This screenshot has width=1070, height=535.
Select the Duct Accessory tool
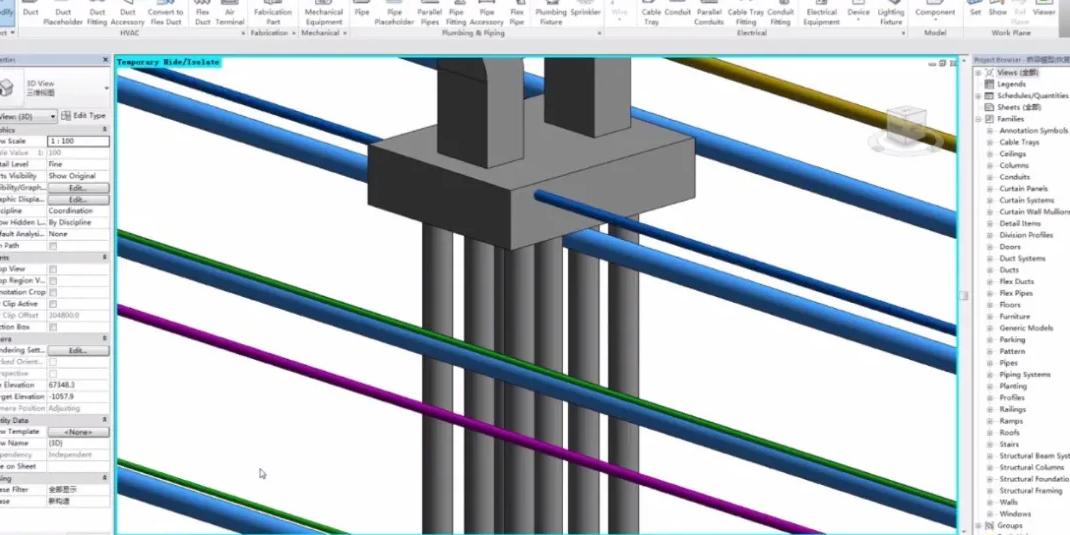pyautogui.click(x=128, y=12)
